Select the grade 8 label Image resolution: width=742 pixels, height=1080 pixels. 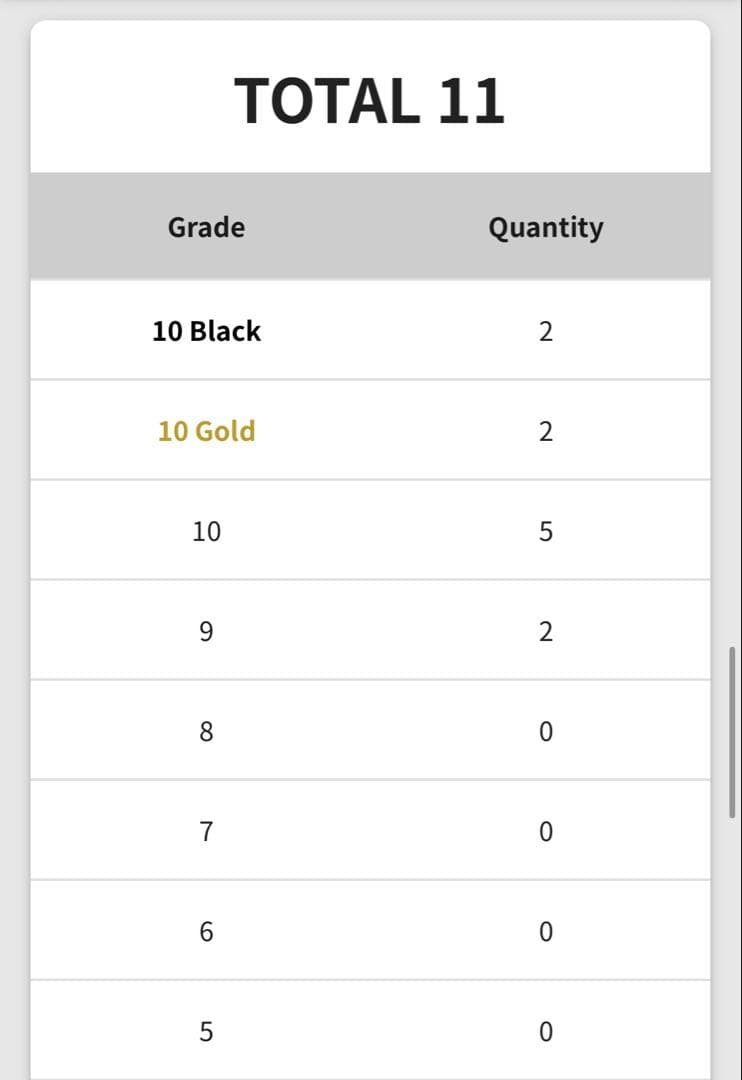pos(206,731)
